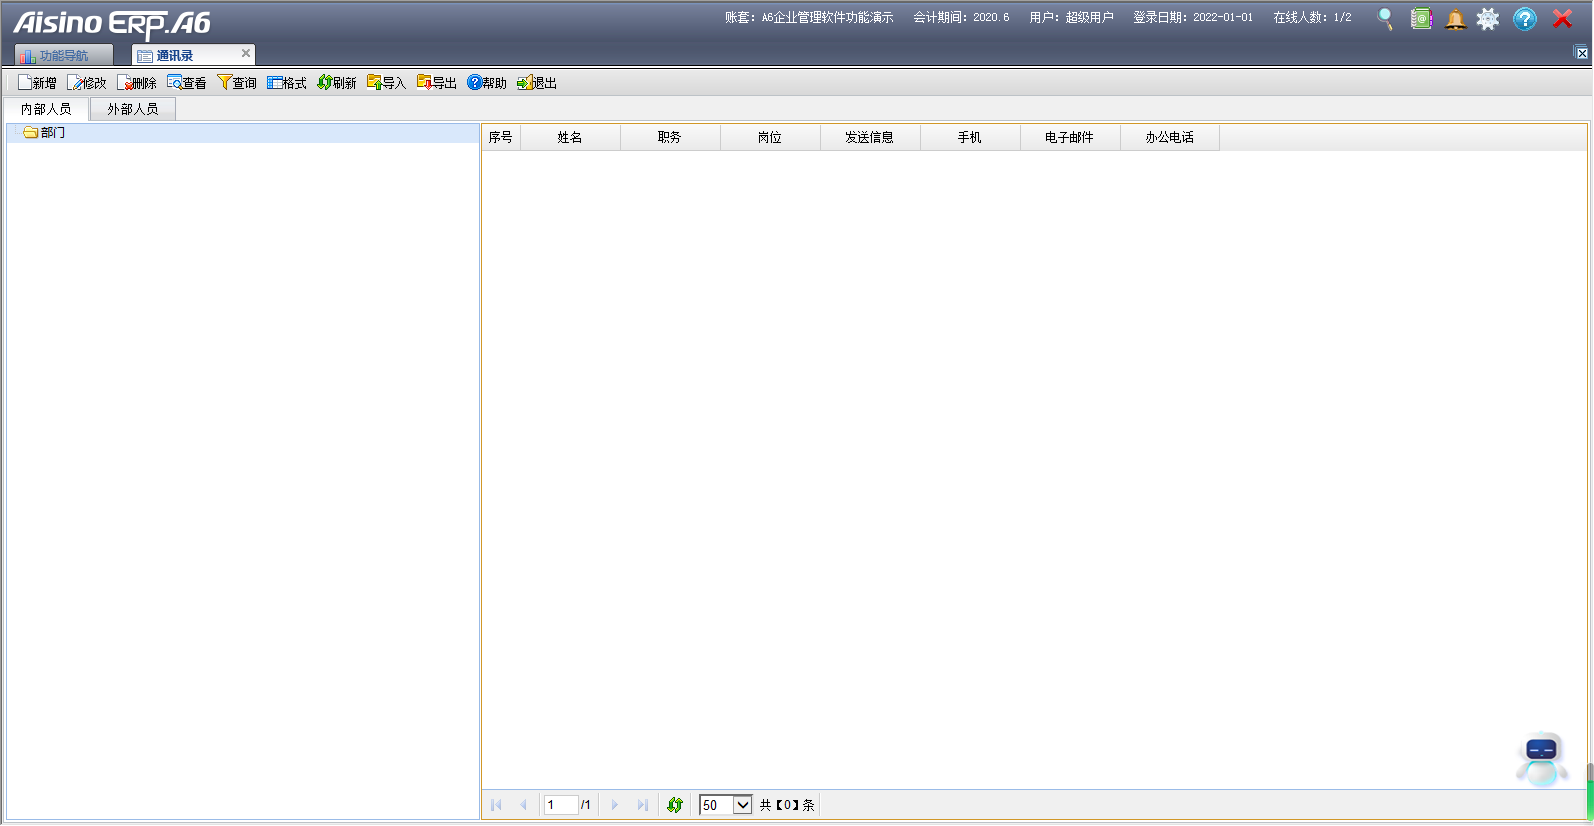Open the notification bell in header
Image resolution: width=1594 pixels, height=826 pixels.
(1455, 19)
